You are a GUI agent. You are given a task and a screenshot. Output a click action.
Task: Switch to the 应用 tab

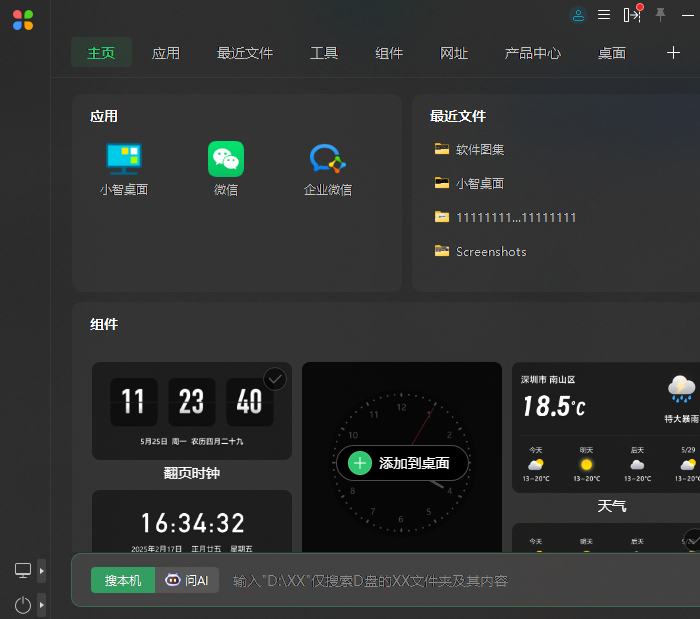coord(166,53)
